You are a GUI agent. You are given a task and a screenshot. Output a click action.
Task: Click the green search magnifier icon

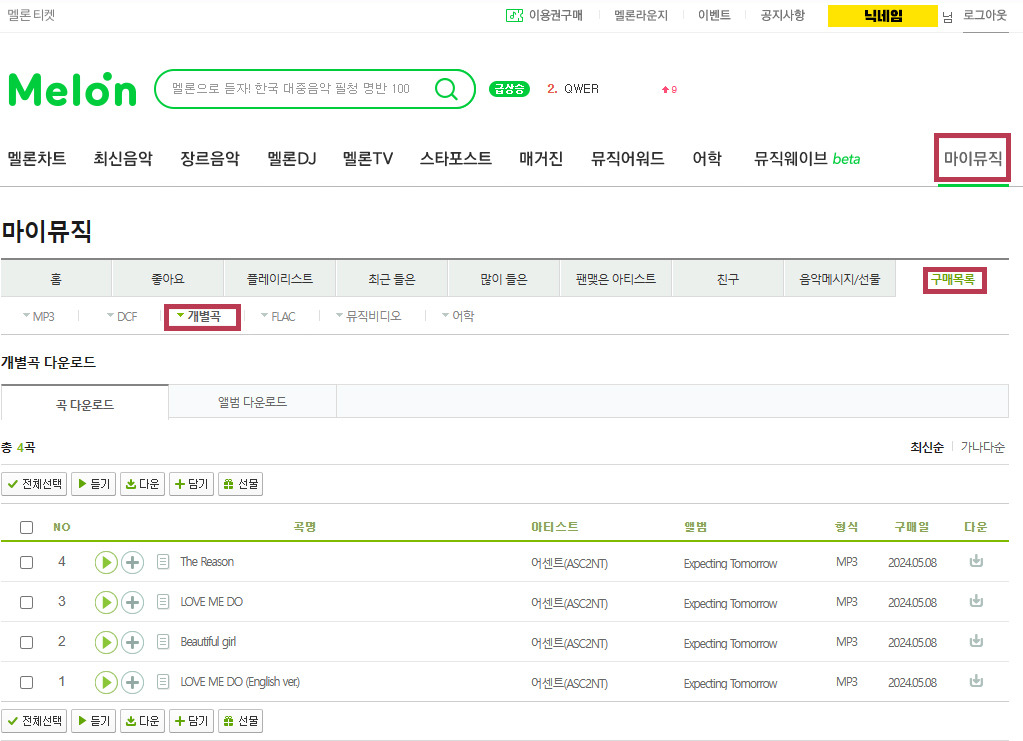click(446, 89)
